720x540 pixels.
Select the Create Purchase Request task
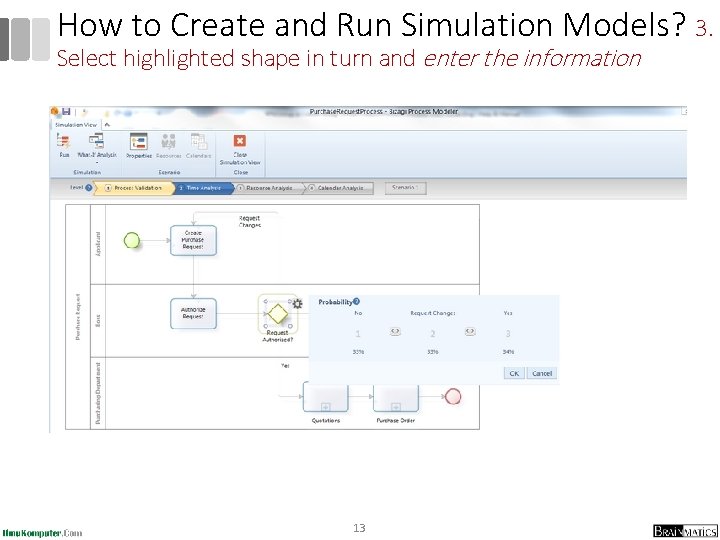click(193, 240)
